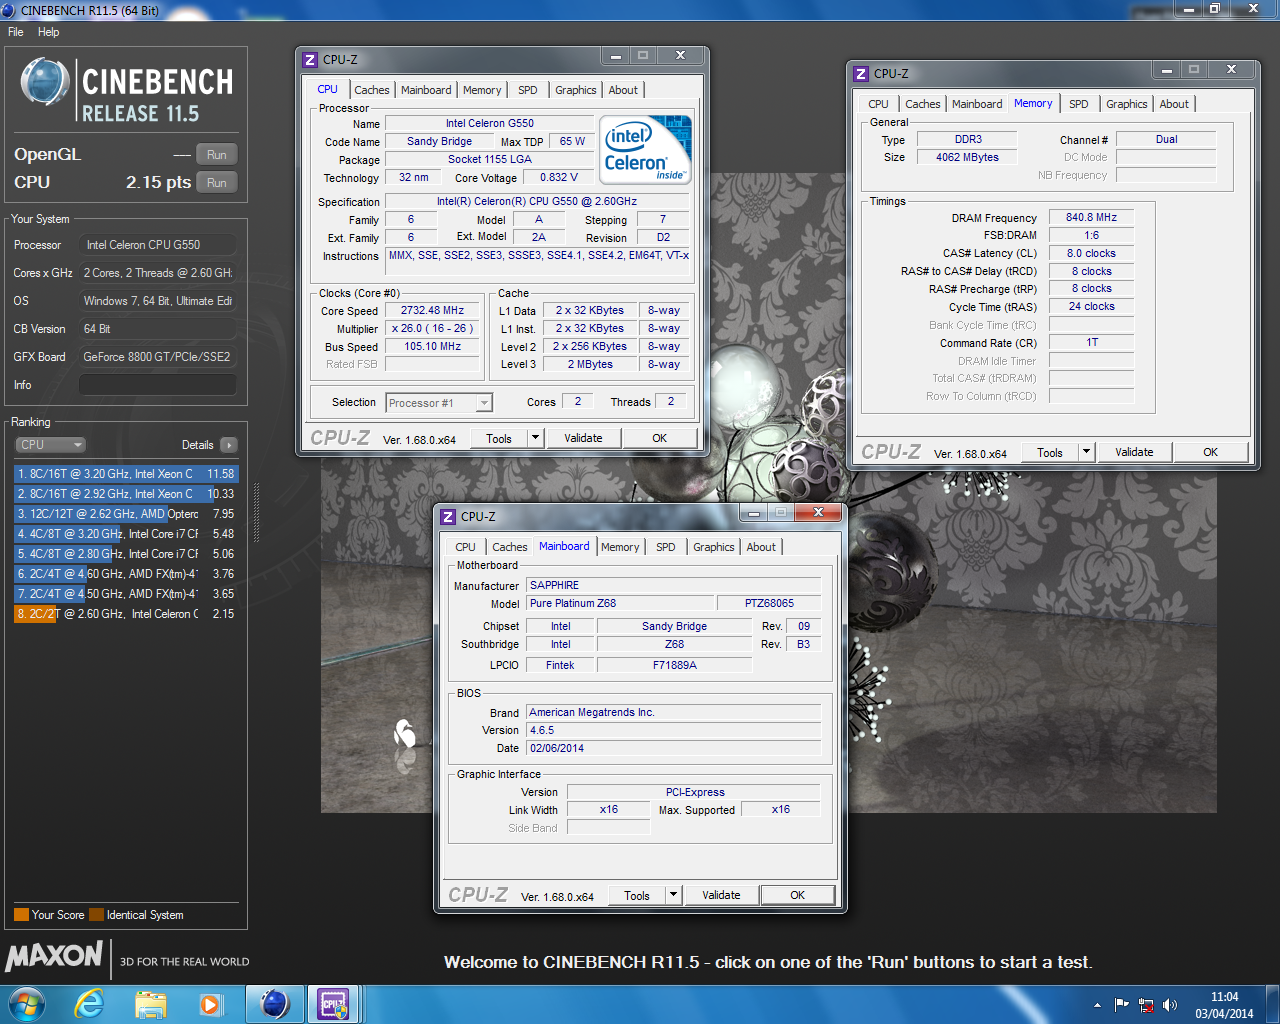
Task: Show hidden tray icons arrow
Action: pos(1097,1005)
